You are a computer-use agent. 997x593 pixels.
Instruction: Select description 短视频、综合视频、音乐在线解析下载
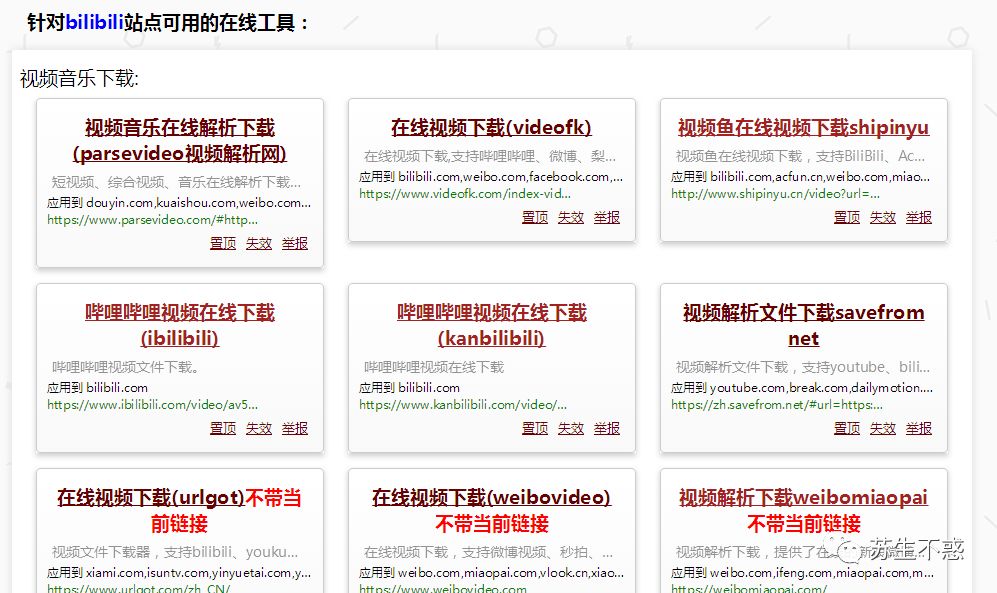[177, 182]
